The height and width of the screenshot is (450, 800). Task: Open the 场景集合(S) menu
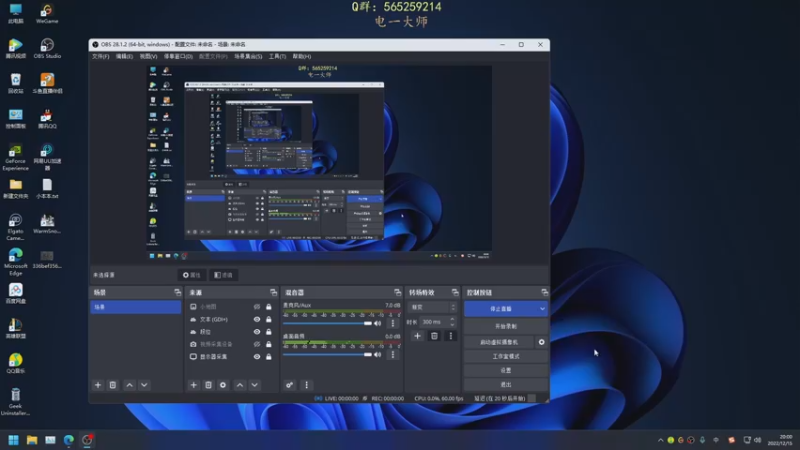pos(248,56)
